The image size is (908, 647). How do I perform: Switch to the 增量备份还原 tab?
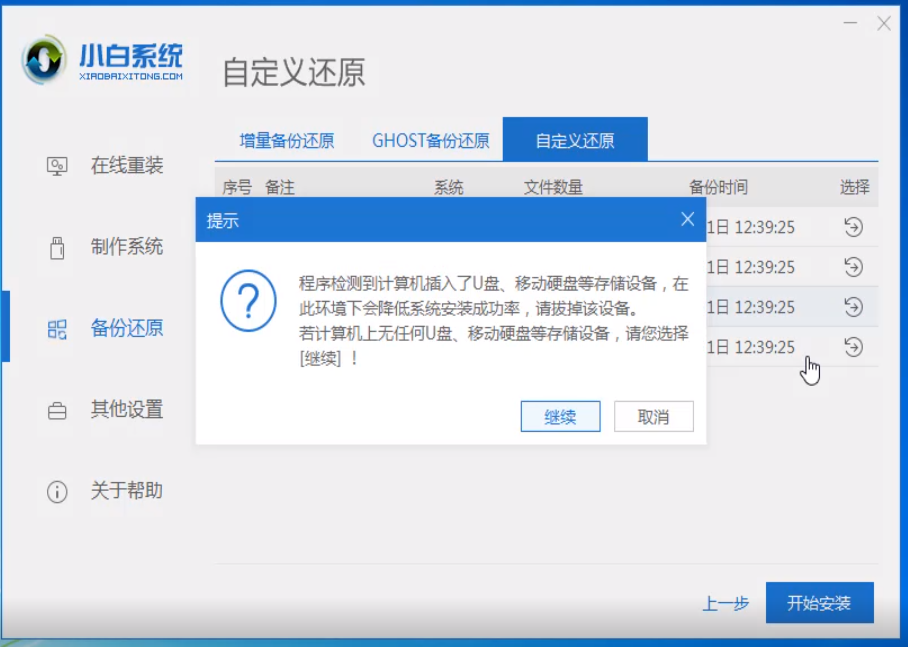[291, 141]
